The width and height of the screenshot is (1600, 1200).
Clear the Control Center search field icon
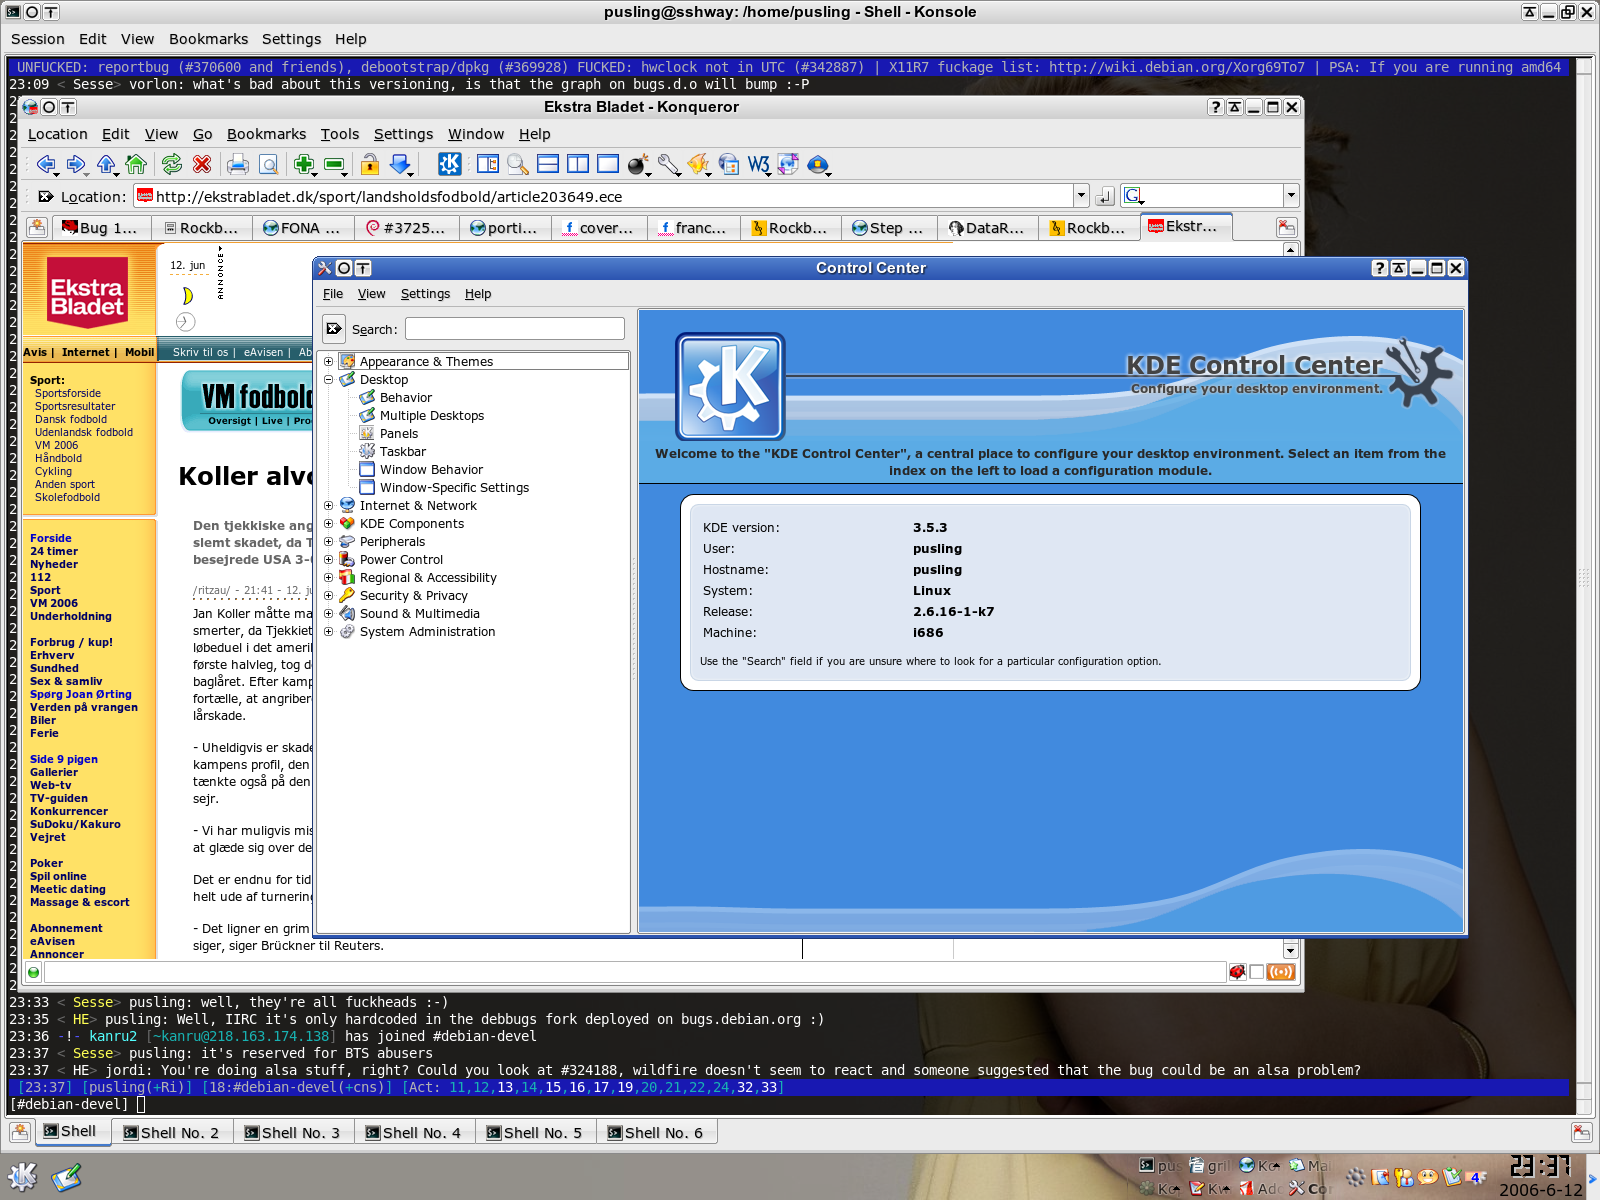click(x=334, y=328)
